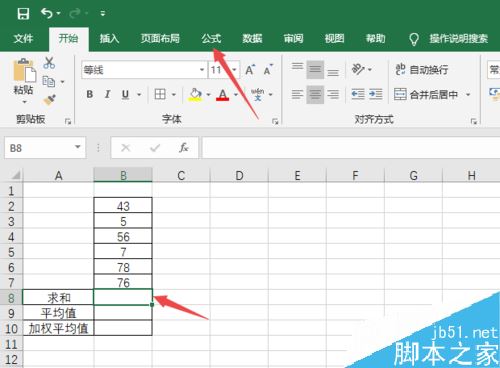The width and height of the screenshot is (500, 368).
Task: Click the greyed Redo arrow
Action: pyautogui.click(x=75, y=13)
